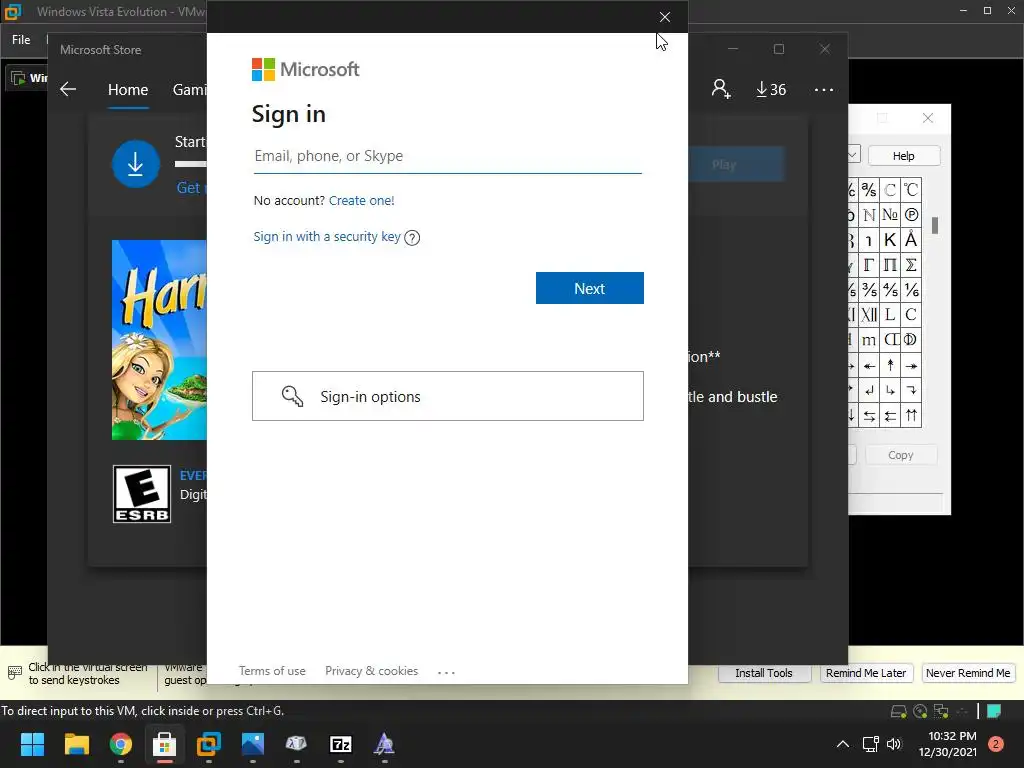This screenshot has width=1024, height=768.
Task: Open Sign-in options
Action: [447, 396]
